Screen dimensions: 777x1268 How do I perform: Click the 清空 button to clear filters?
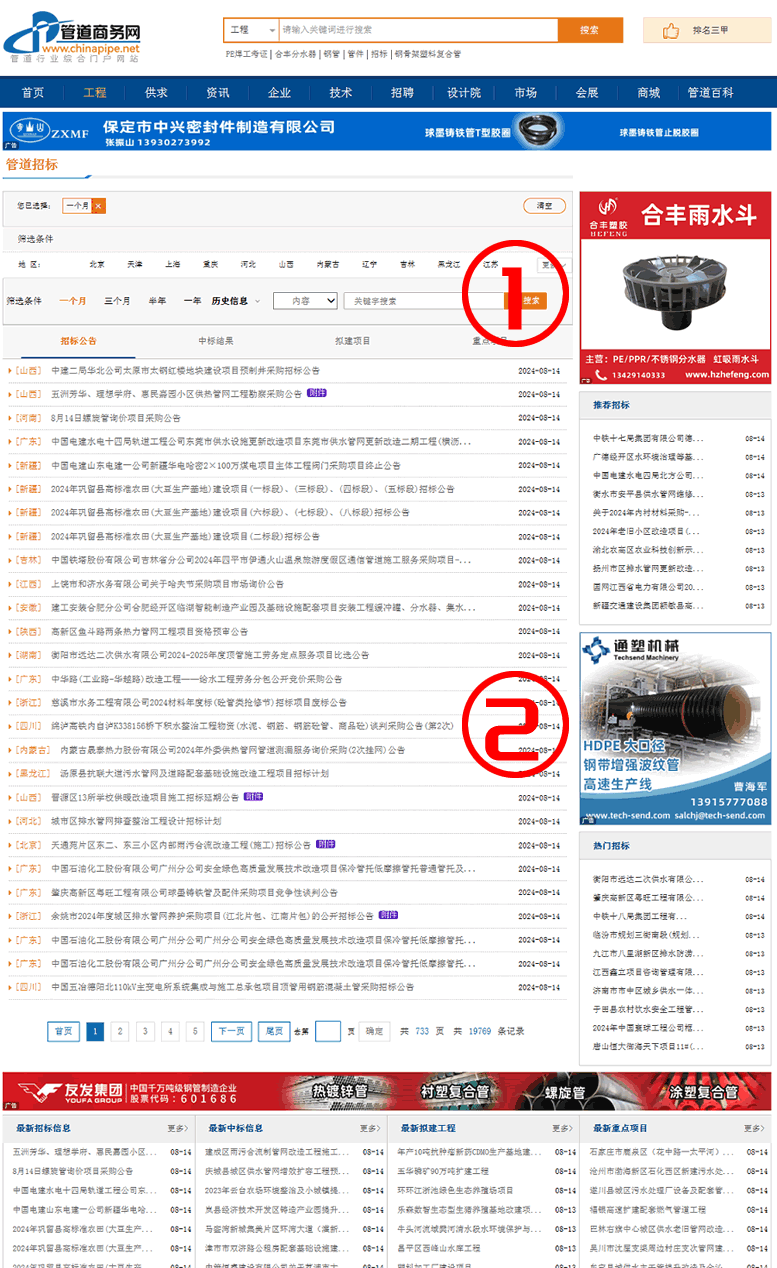545,206
